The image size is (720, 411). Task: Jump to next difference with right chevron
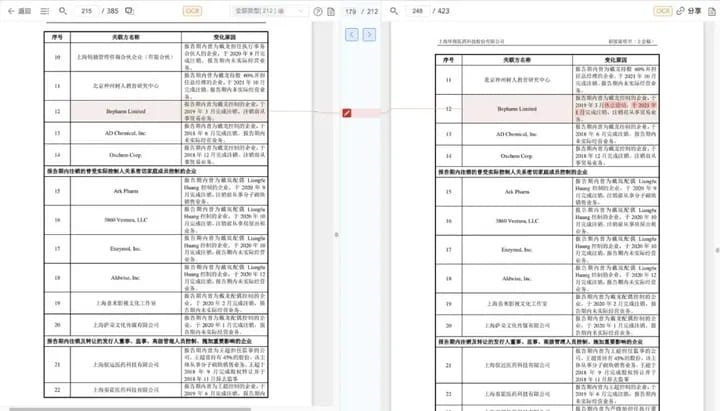pyautogui.click(x=369, y=34)
